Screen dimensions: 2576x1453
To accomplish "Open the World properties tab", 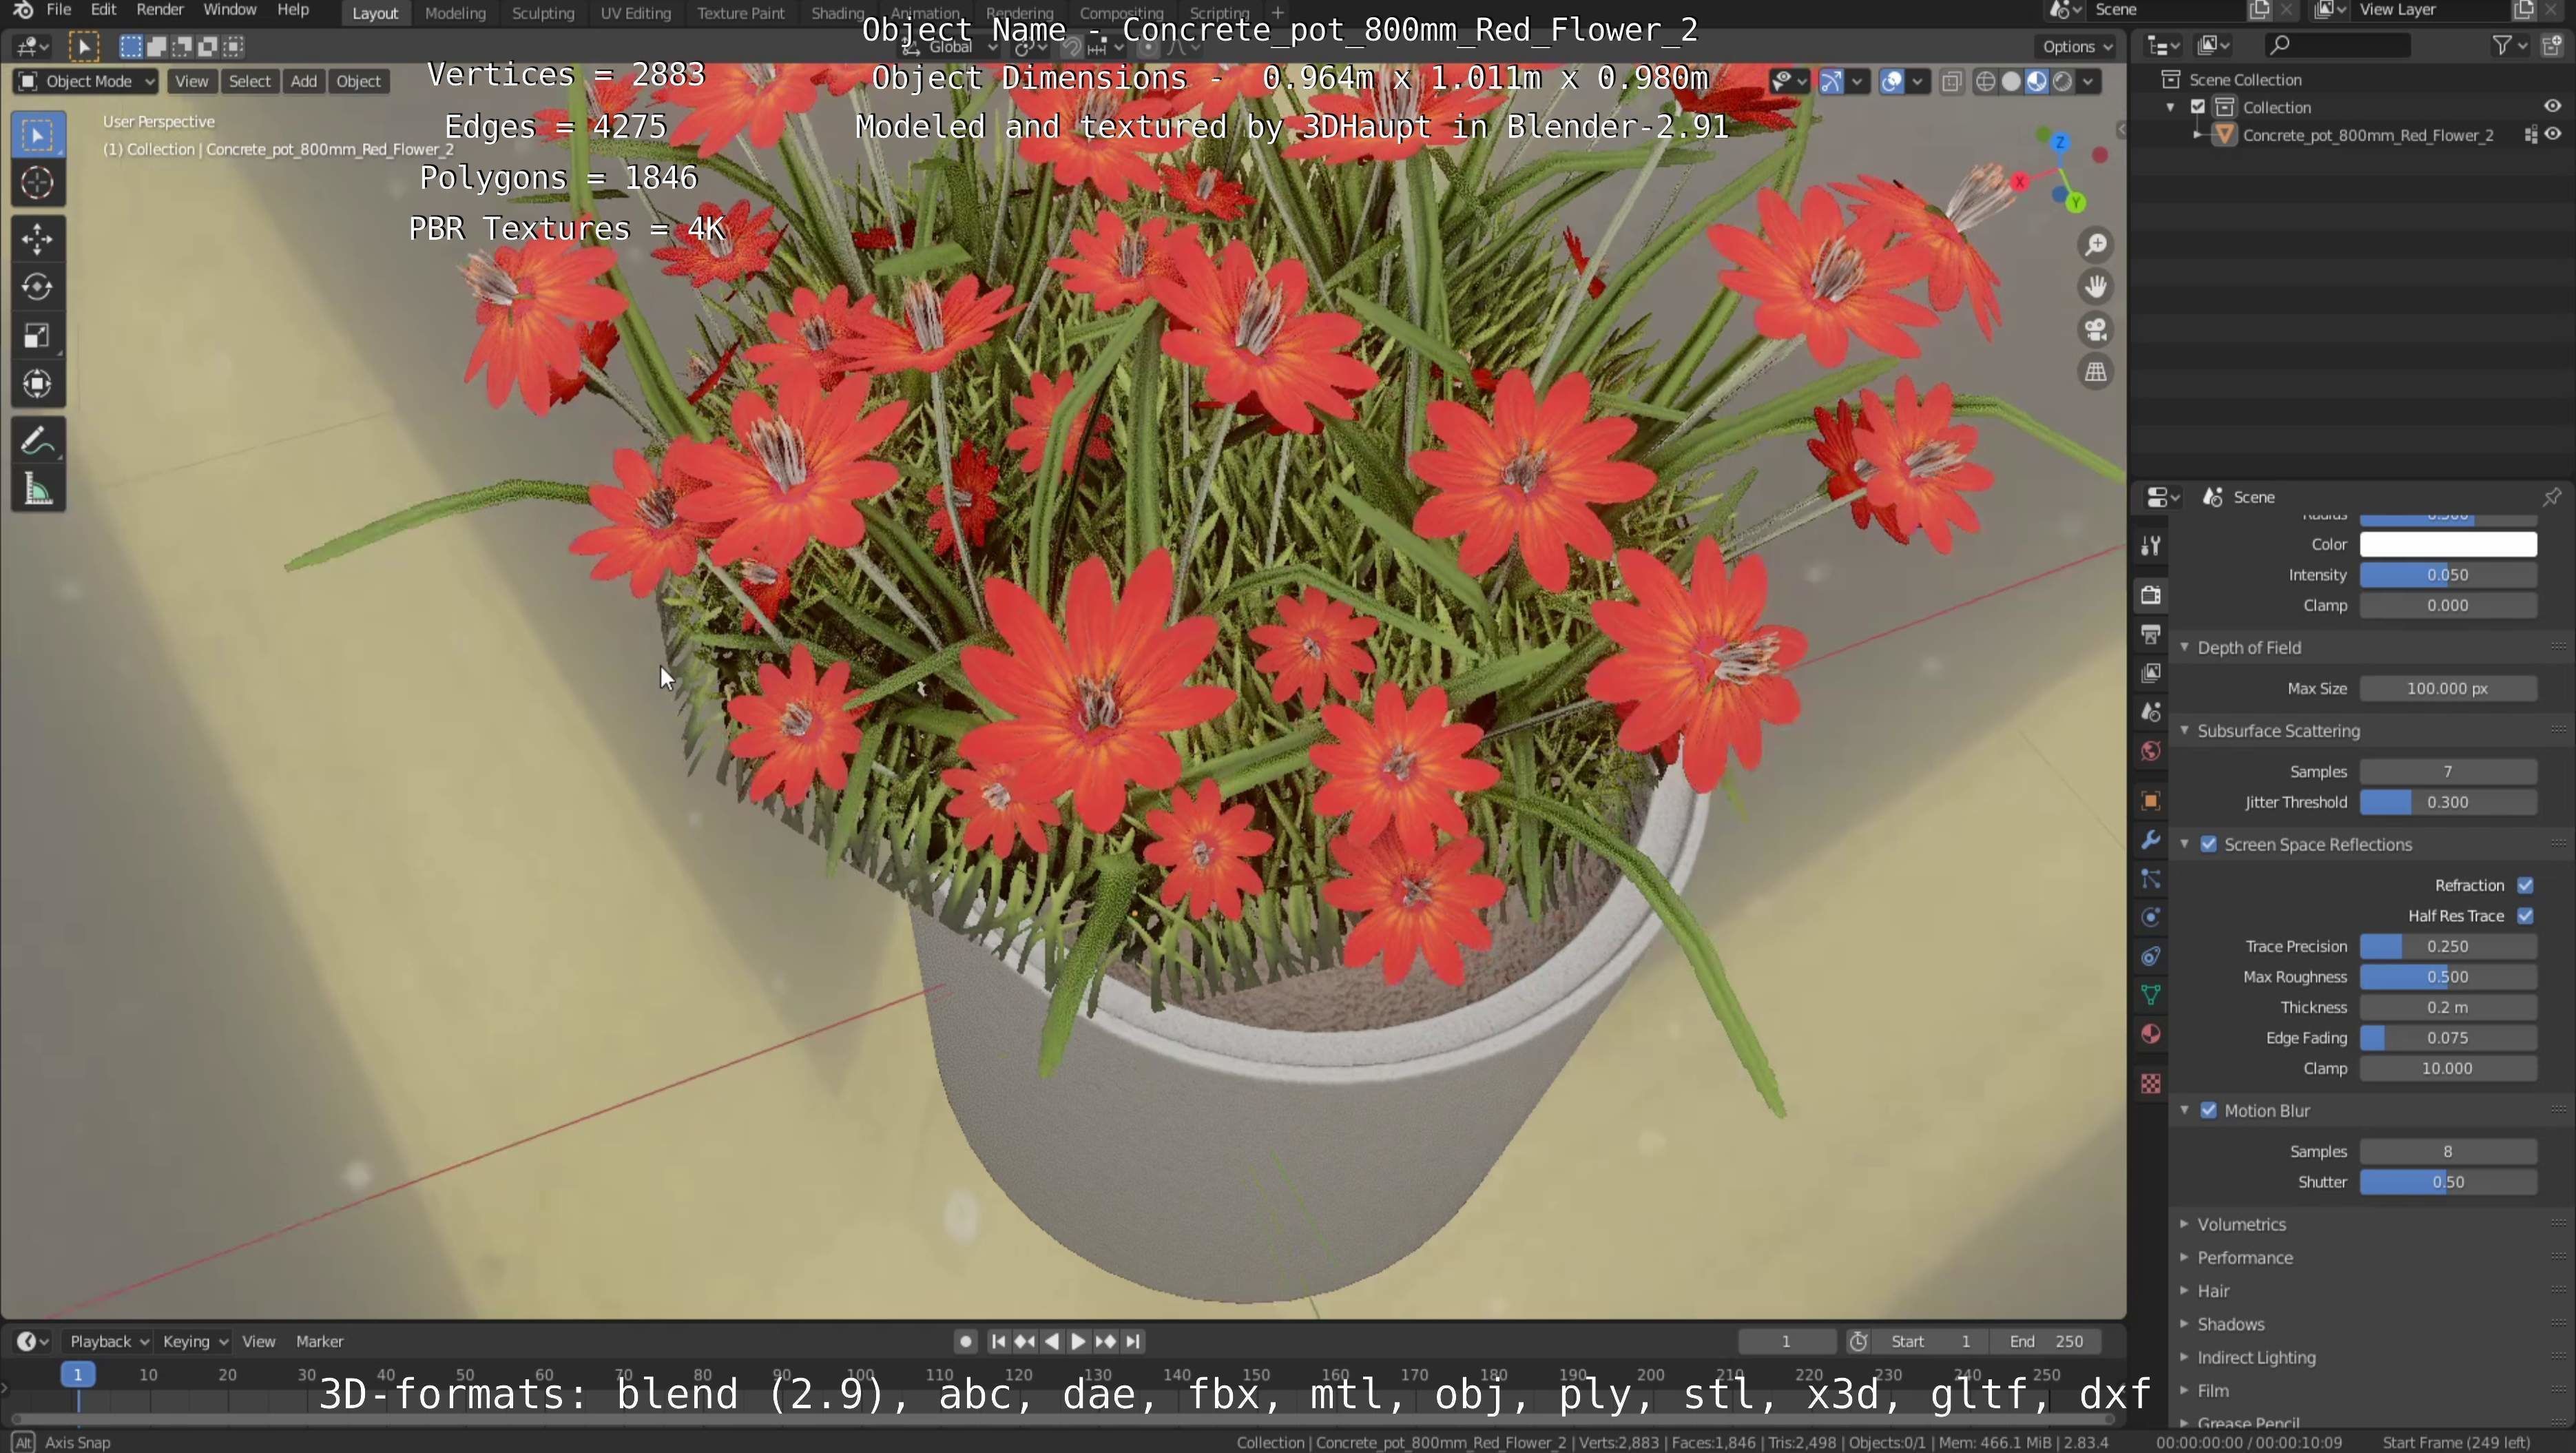I will [2150, 751].
